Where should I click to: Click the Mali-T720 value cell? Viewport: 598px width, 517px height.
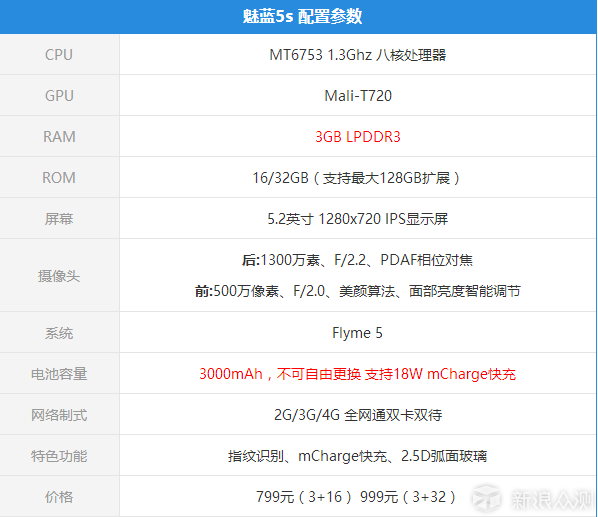coord(358,96)
